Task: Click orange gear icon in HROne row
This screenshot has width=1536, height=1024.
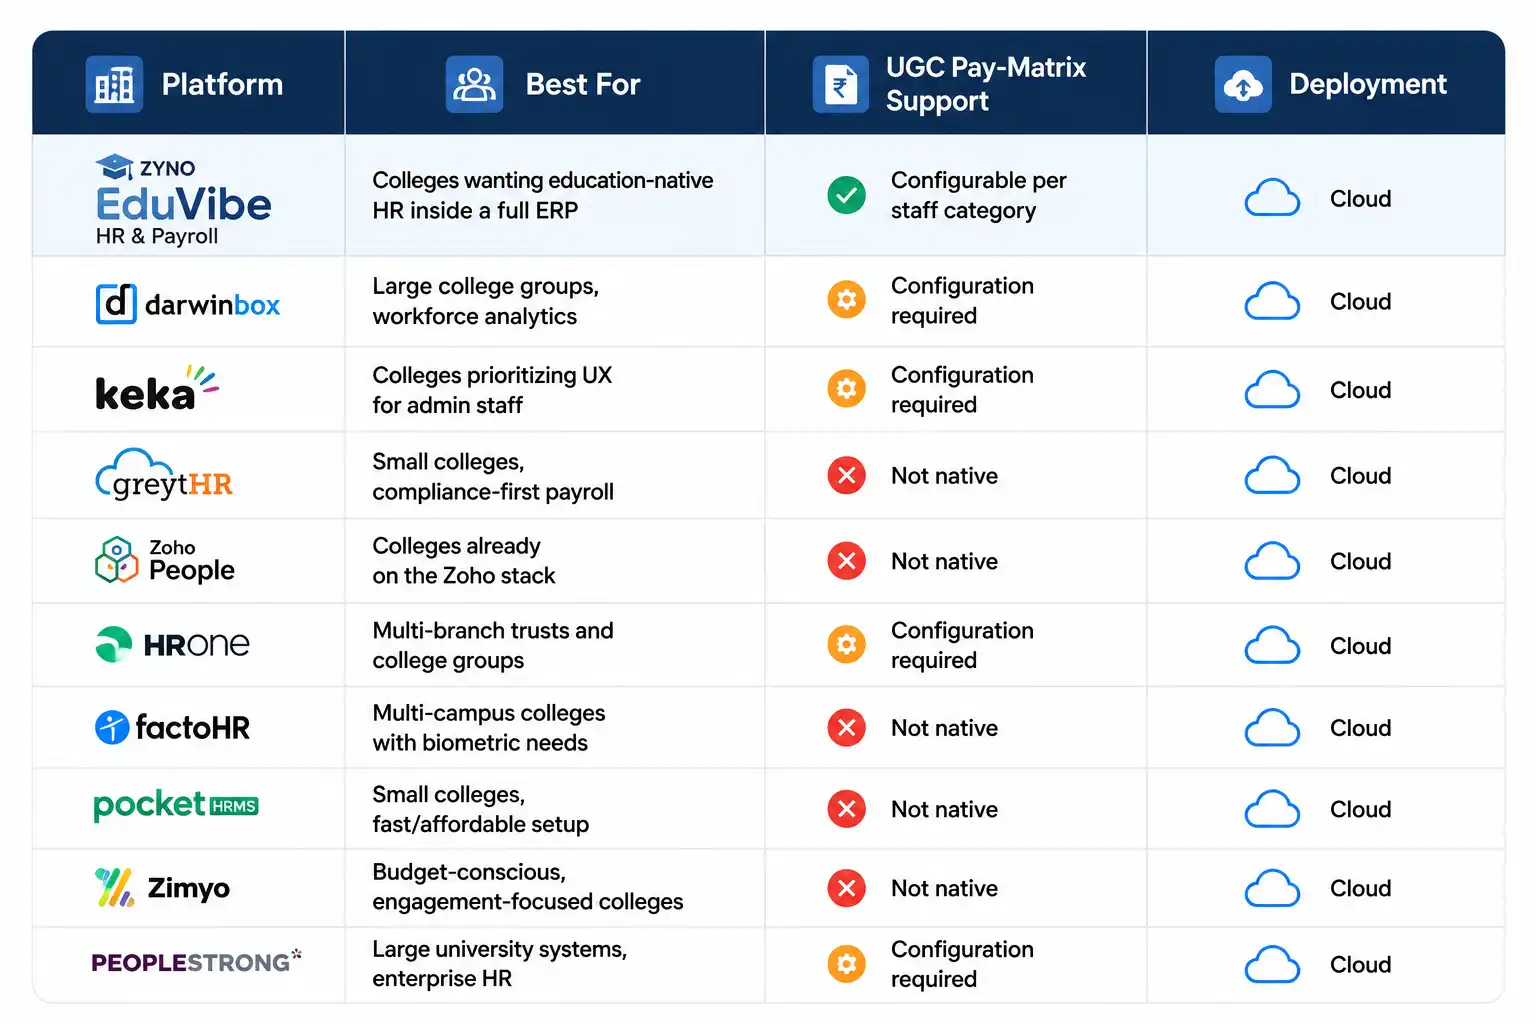Action: point(847,645)
